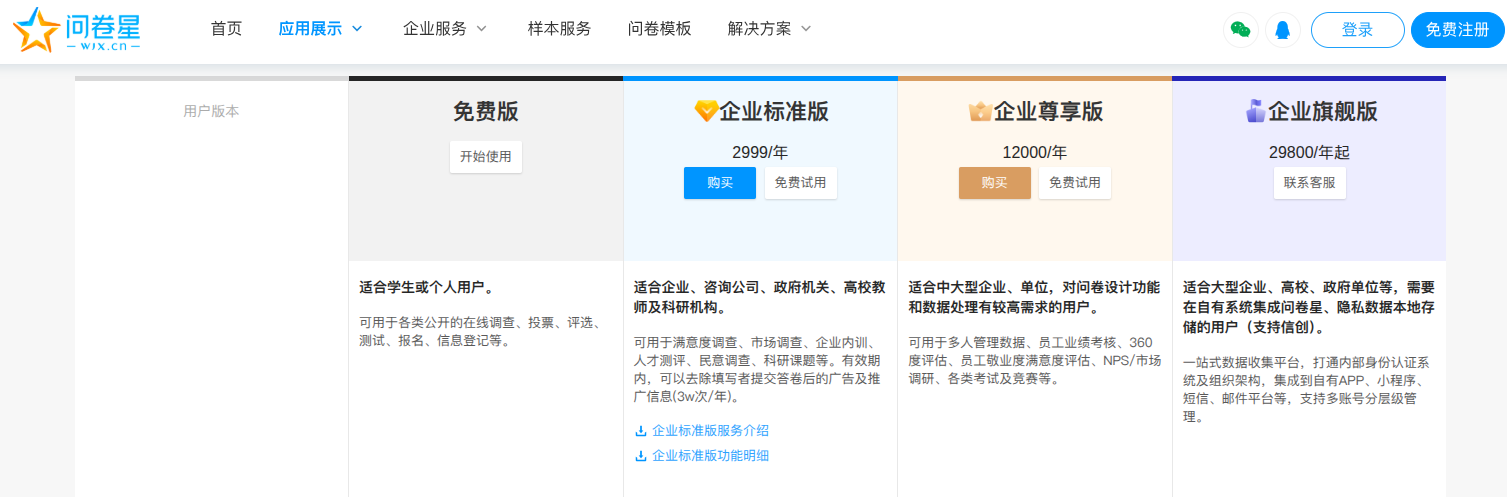
Task: Click the 用户版本 row label
Action: 211,111
